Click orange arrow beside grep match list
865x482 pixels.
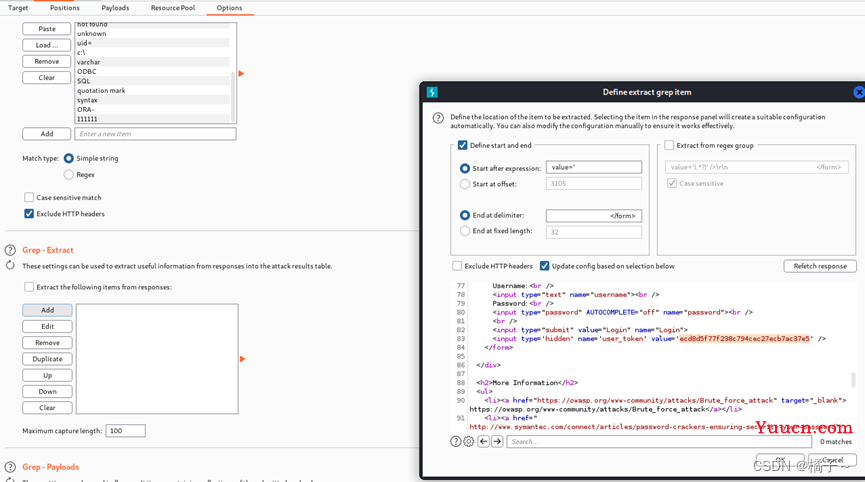pos(241,73)
